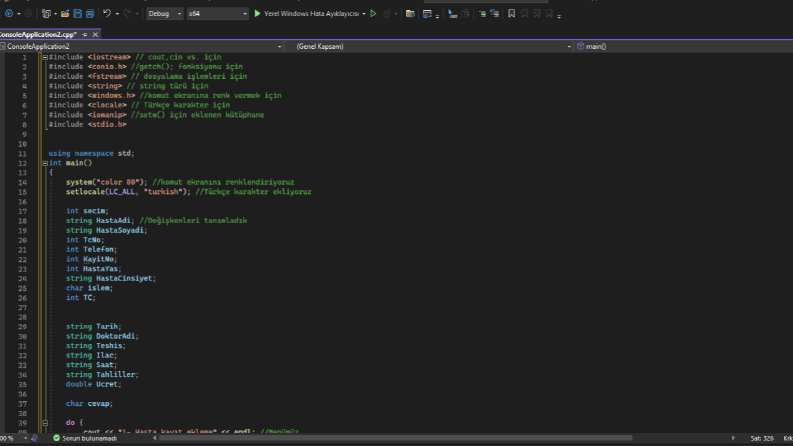This screenshot has height=446, width=793.
Task: Click the setlocale(LC_ALL, "turkish") line
Action: 128,192
